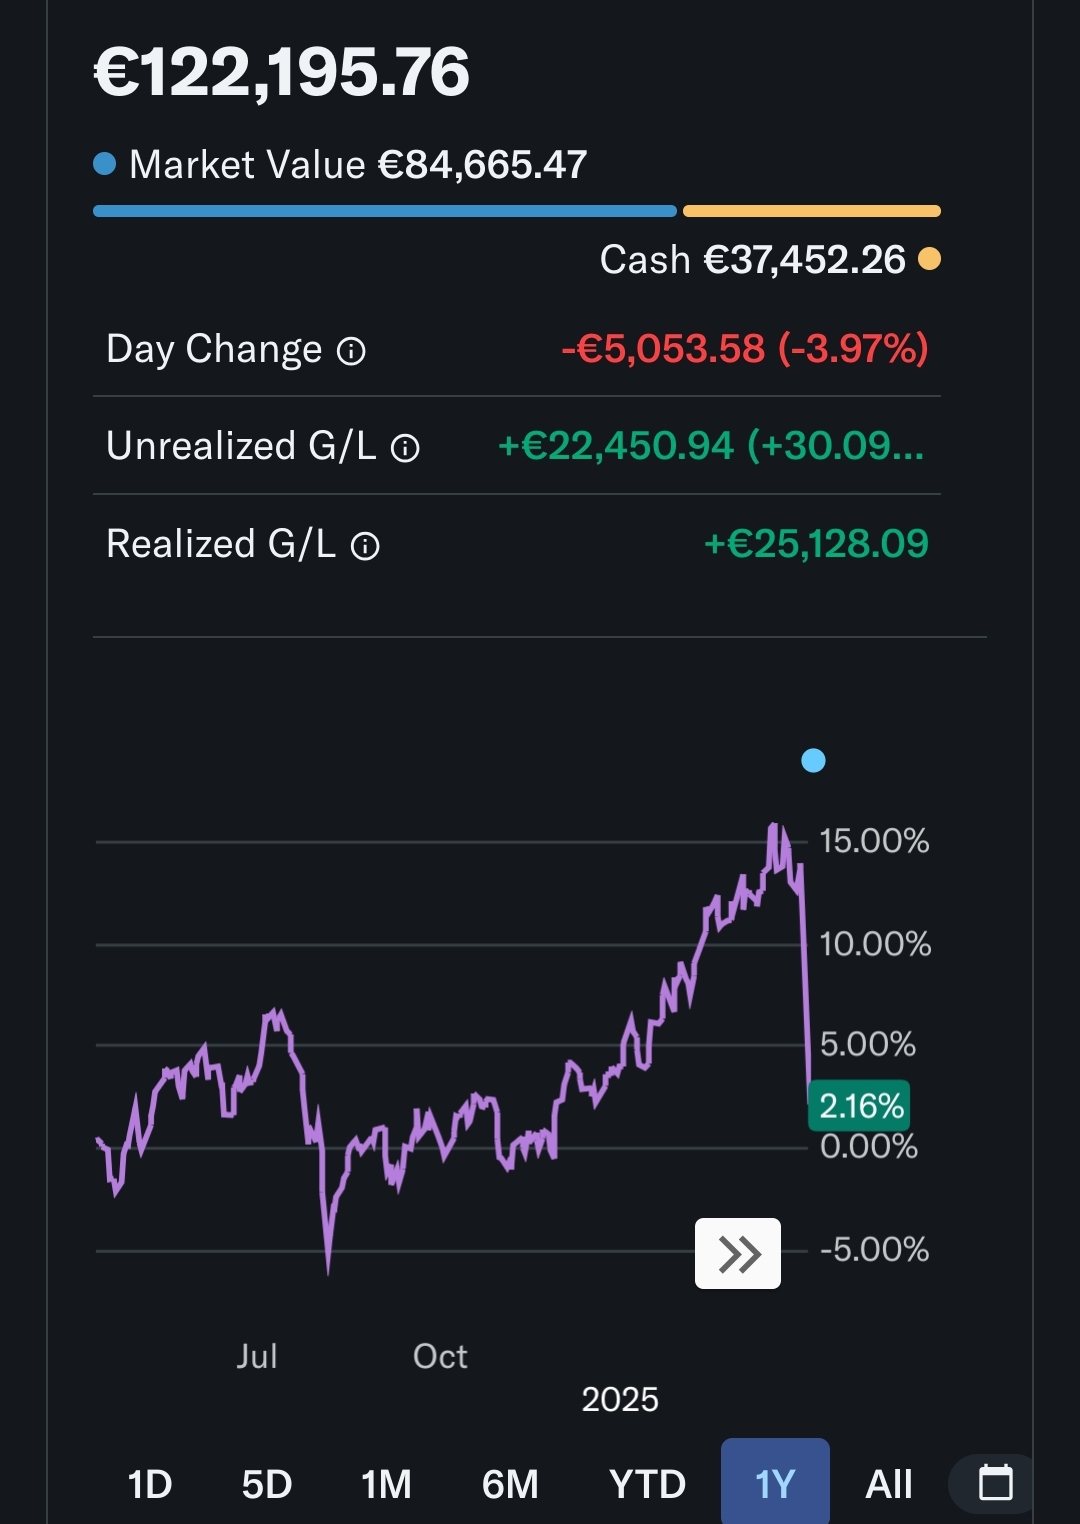Tap the Realized G/L label
Screen dimensions: 1080x1524
point(221,544)
